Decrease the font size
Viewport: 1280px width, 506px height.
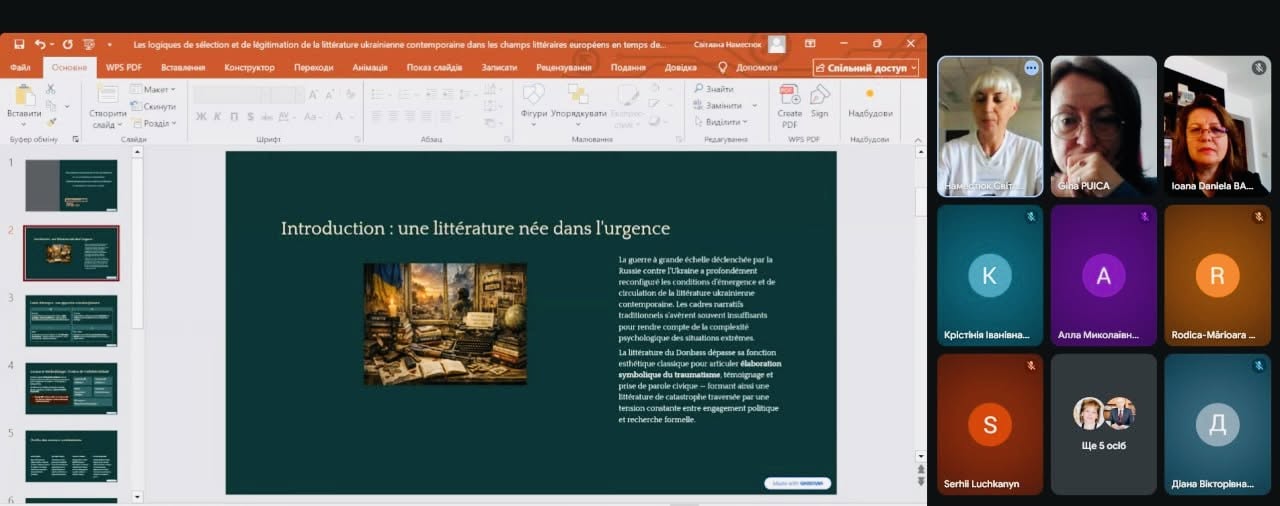[x=329, y=94]
